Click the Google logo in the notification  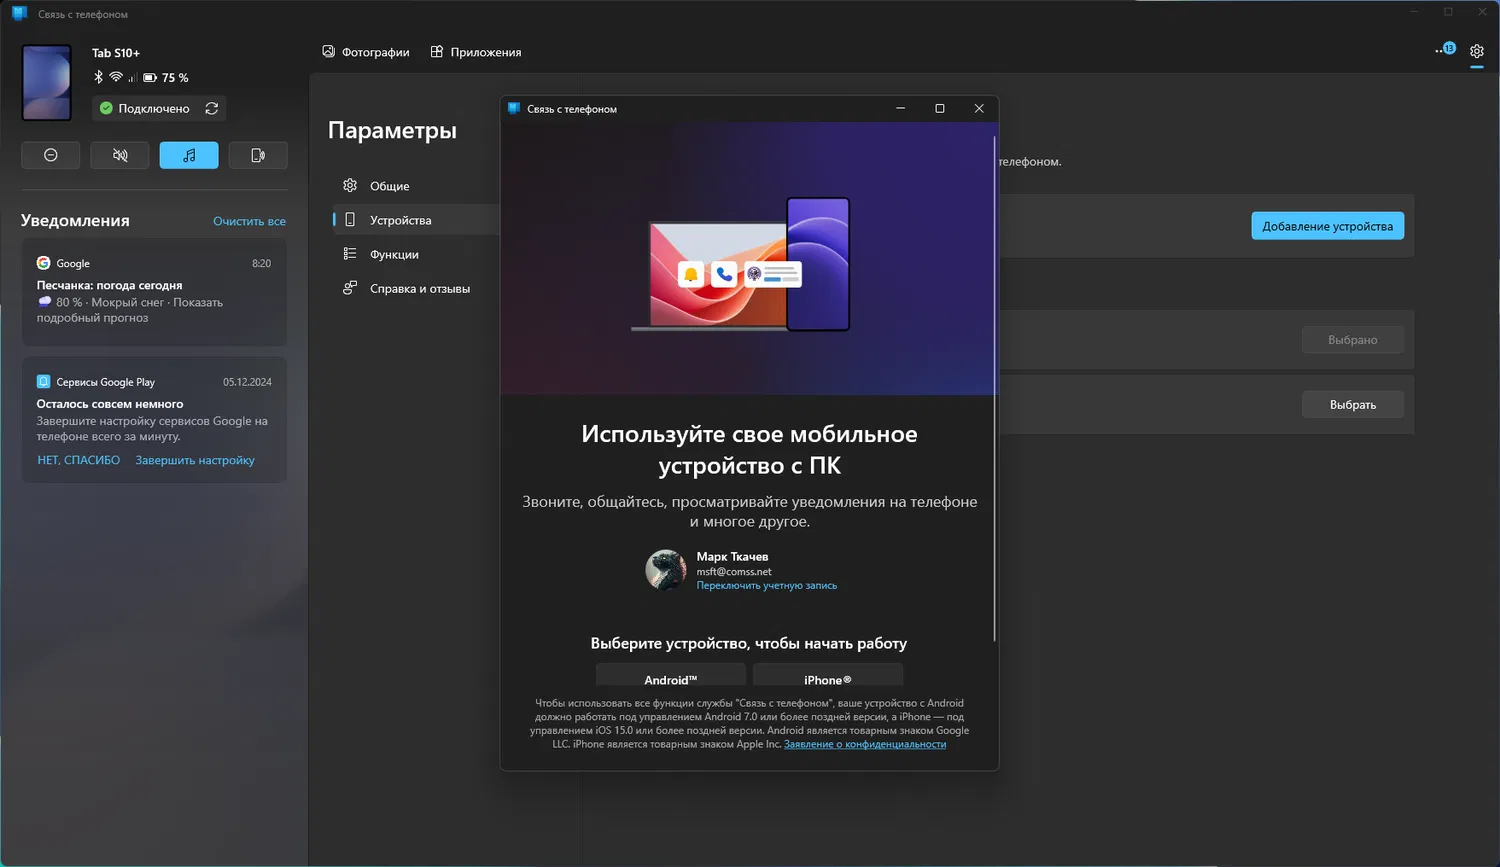point(43,263)
